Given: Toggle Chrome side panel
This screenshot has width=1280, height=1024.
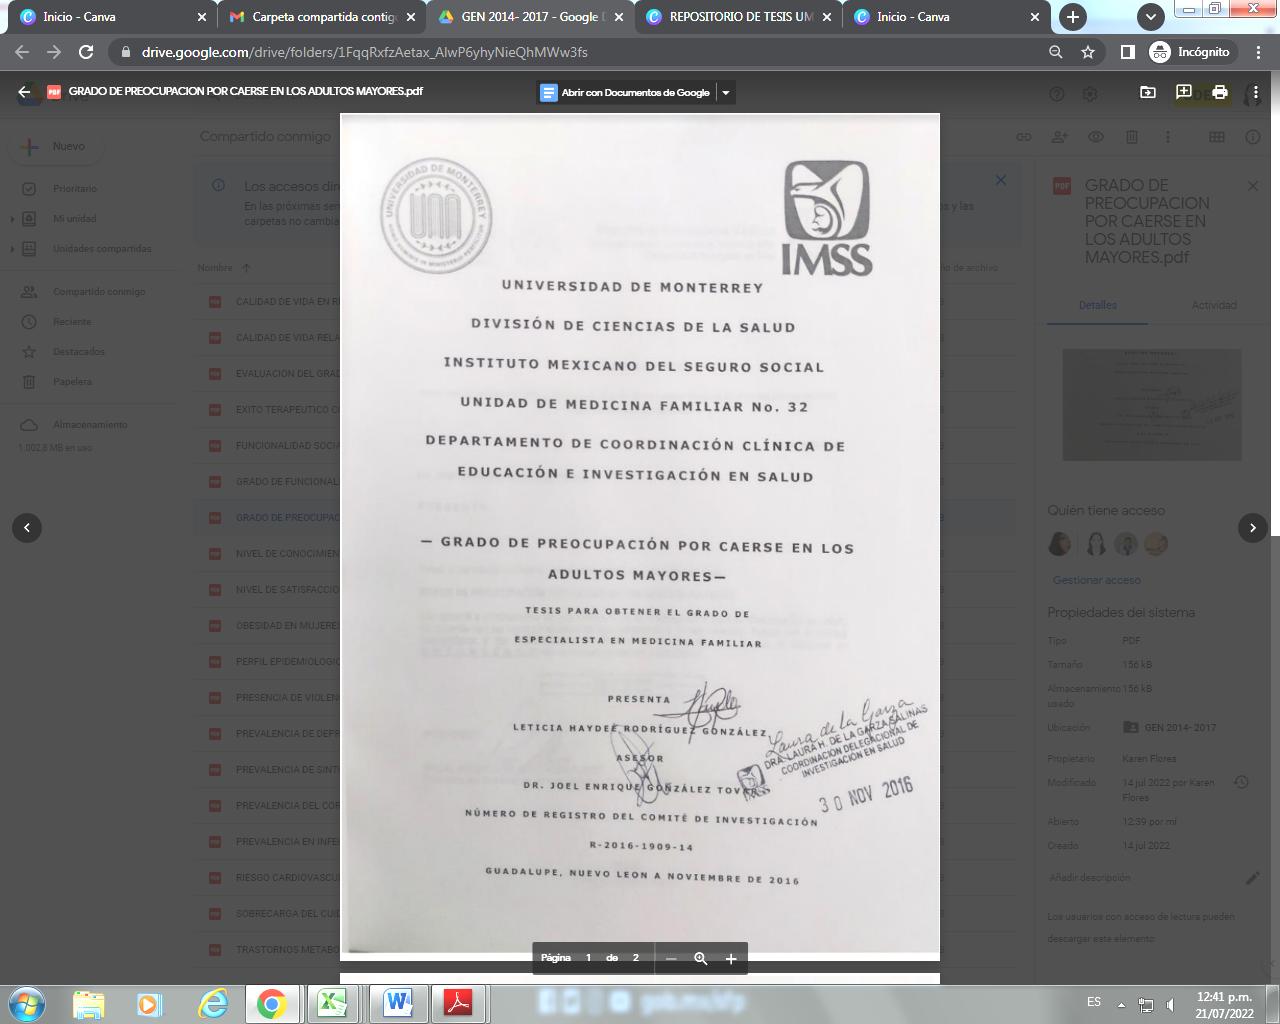Looking at the screenshot, I should coord(1127,52).
